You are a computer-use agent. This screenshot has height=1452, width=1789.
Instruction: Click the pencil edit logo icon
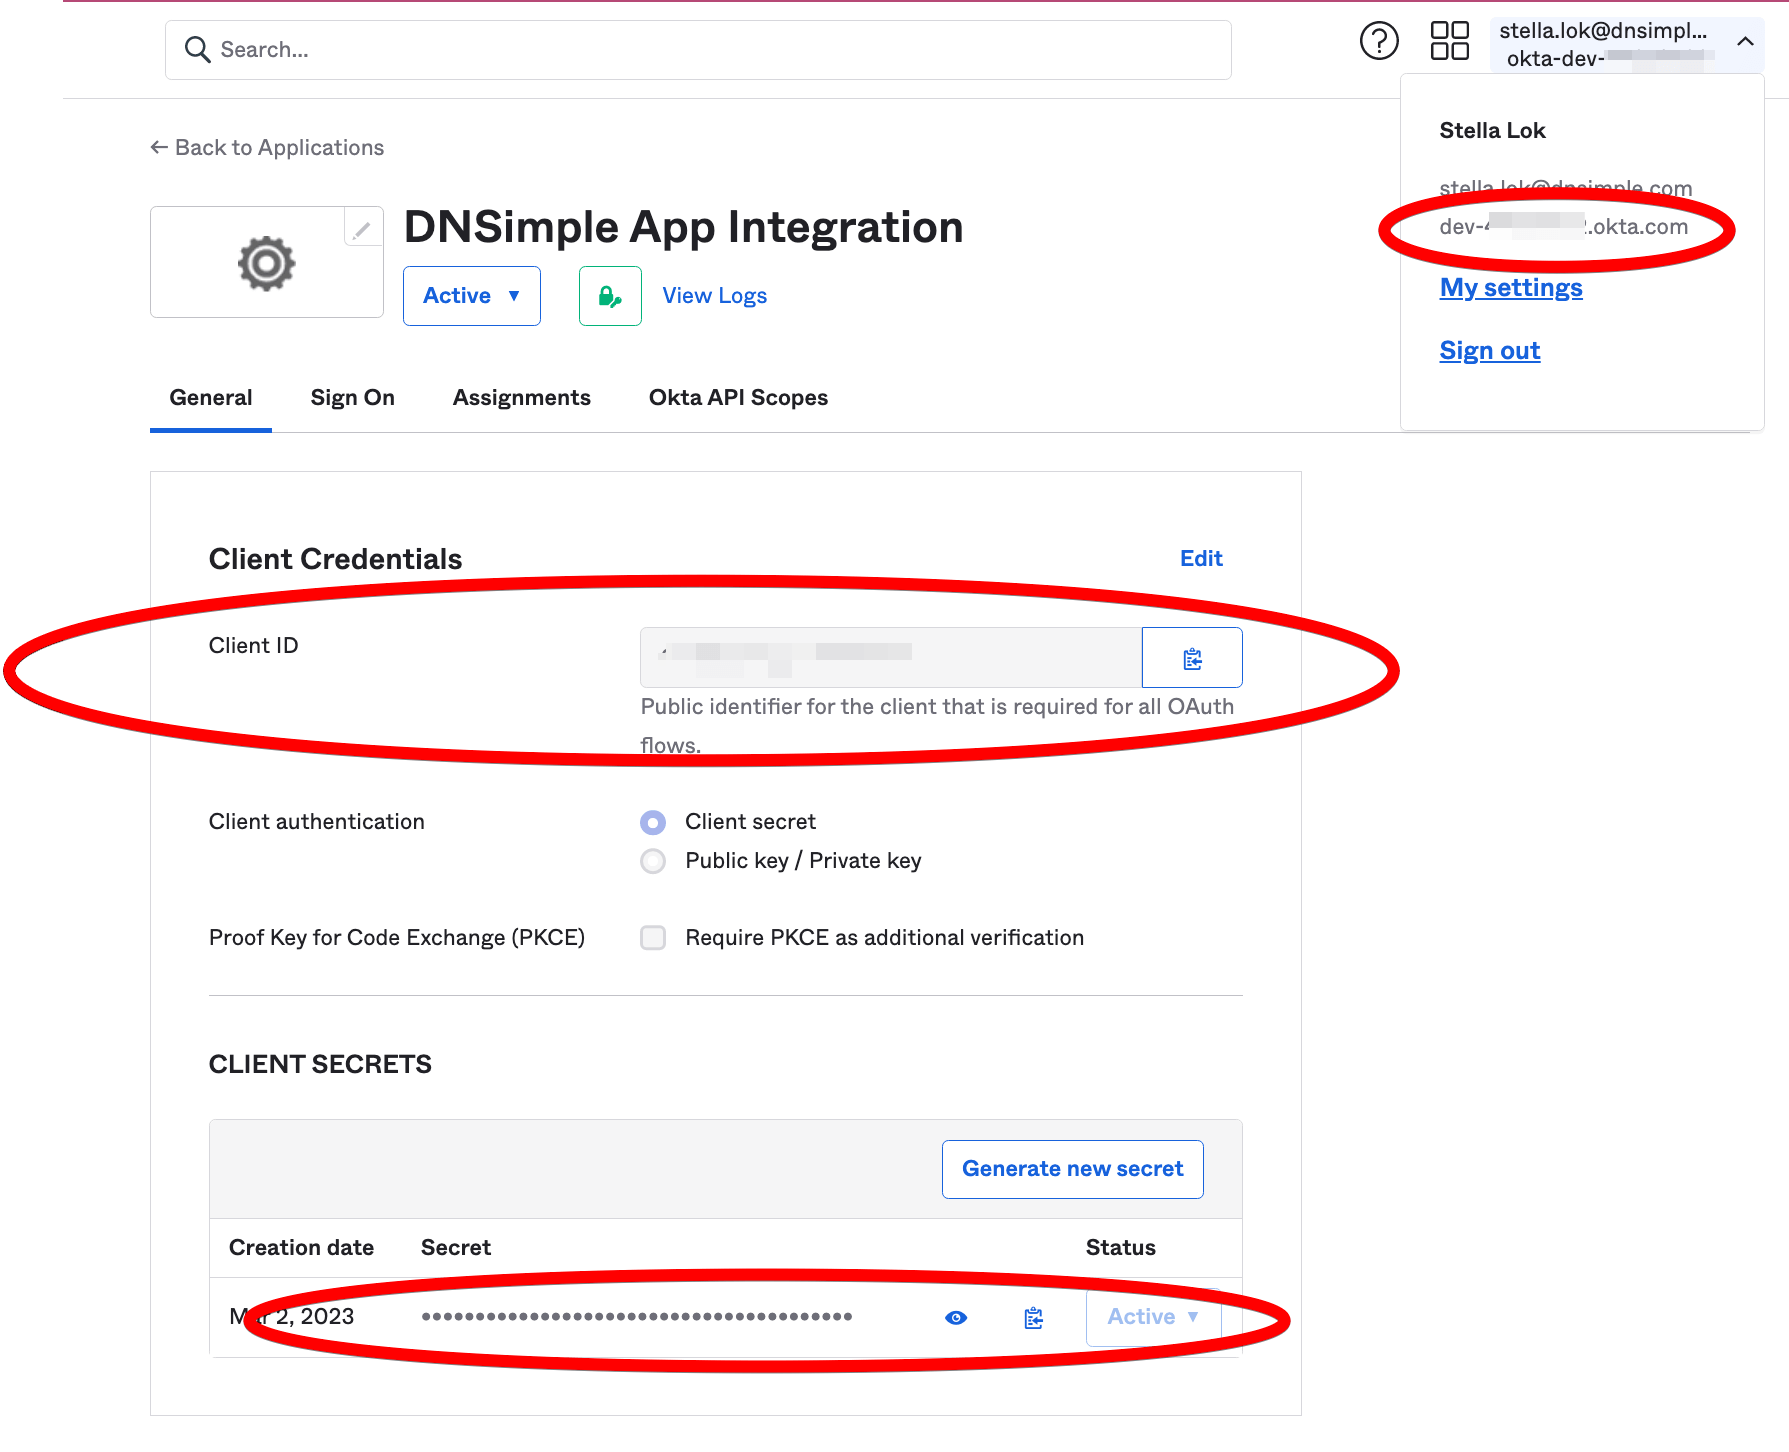(x=362, y=229)
